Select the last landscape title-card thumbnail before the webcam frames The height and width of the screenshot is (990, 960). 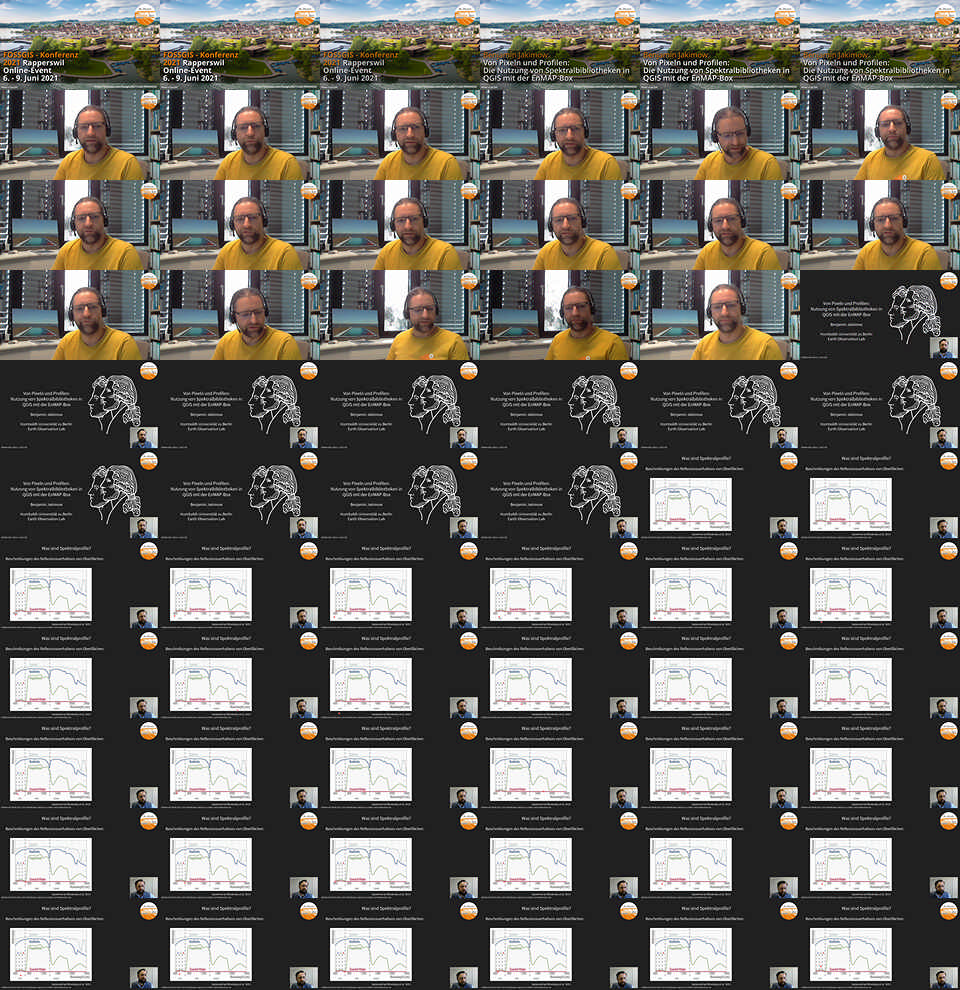tap(880, 45)
